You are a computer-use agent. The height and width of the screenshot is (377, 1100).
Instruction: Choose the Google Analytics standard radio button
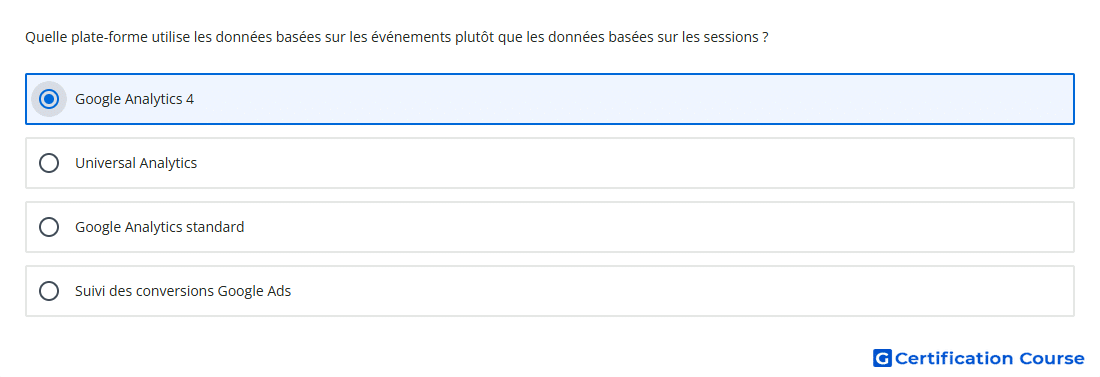pos(49,227)
